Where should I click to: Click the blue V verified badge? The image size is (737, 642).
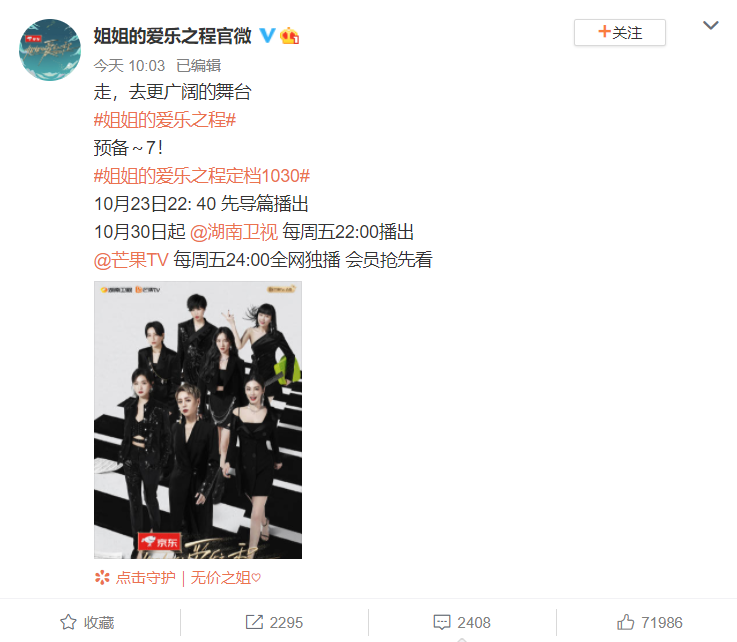(x=267, y=35)
